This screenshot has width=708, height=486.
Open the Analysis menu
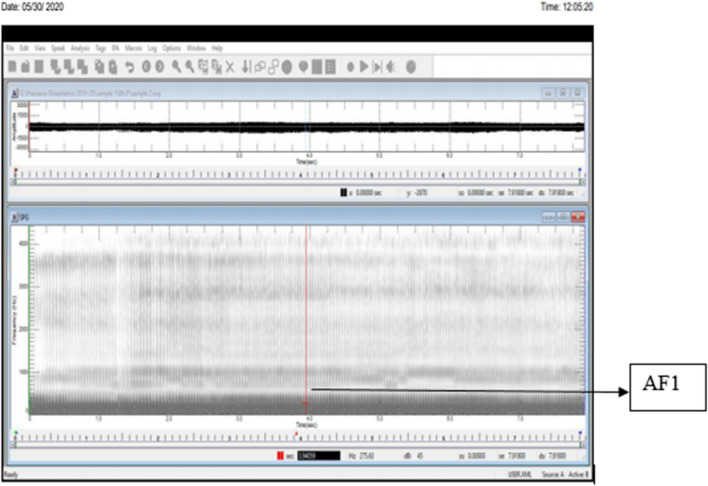80,48
